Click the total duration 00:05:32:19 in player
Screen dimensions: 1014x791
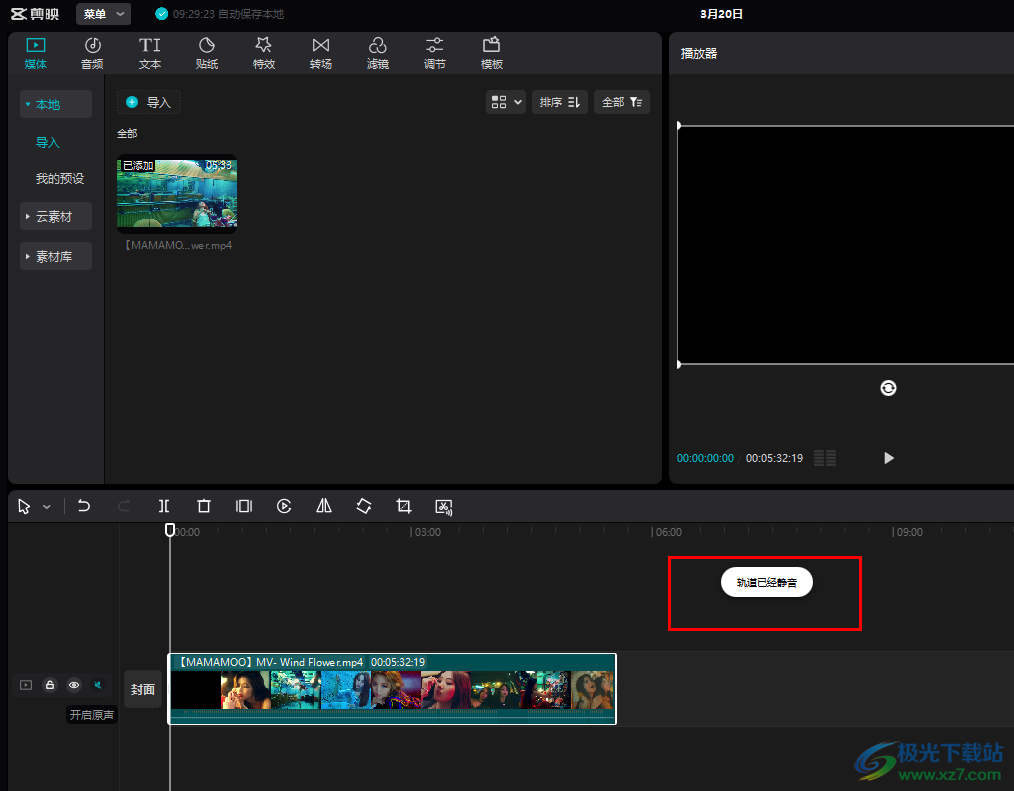click(774, 458)
